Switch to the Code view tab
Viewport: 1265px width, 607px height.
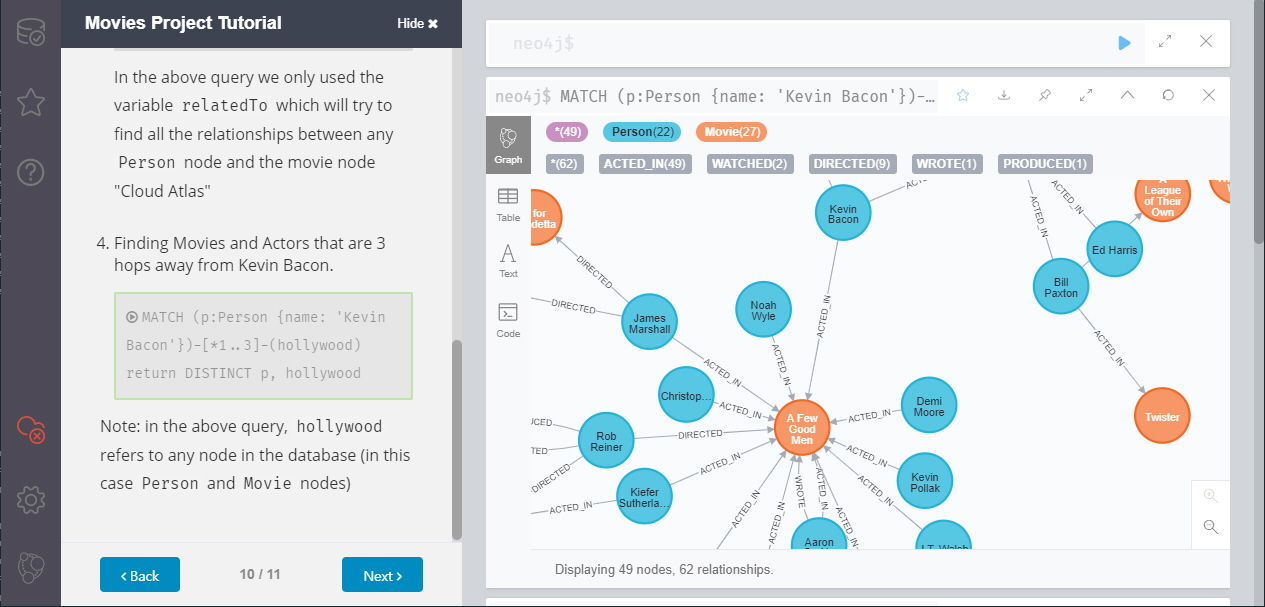(508, 320)
